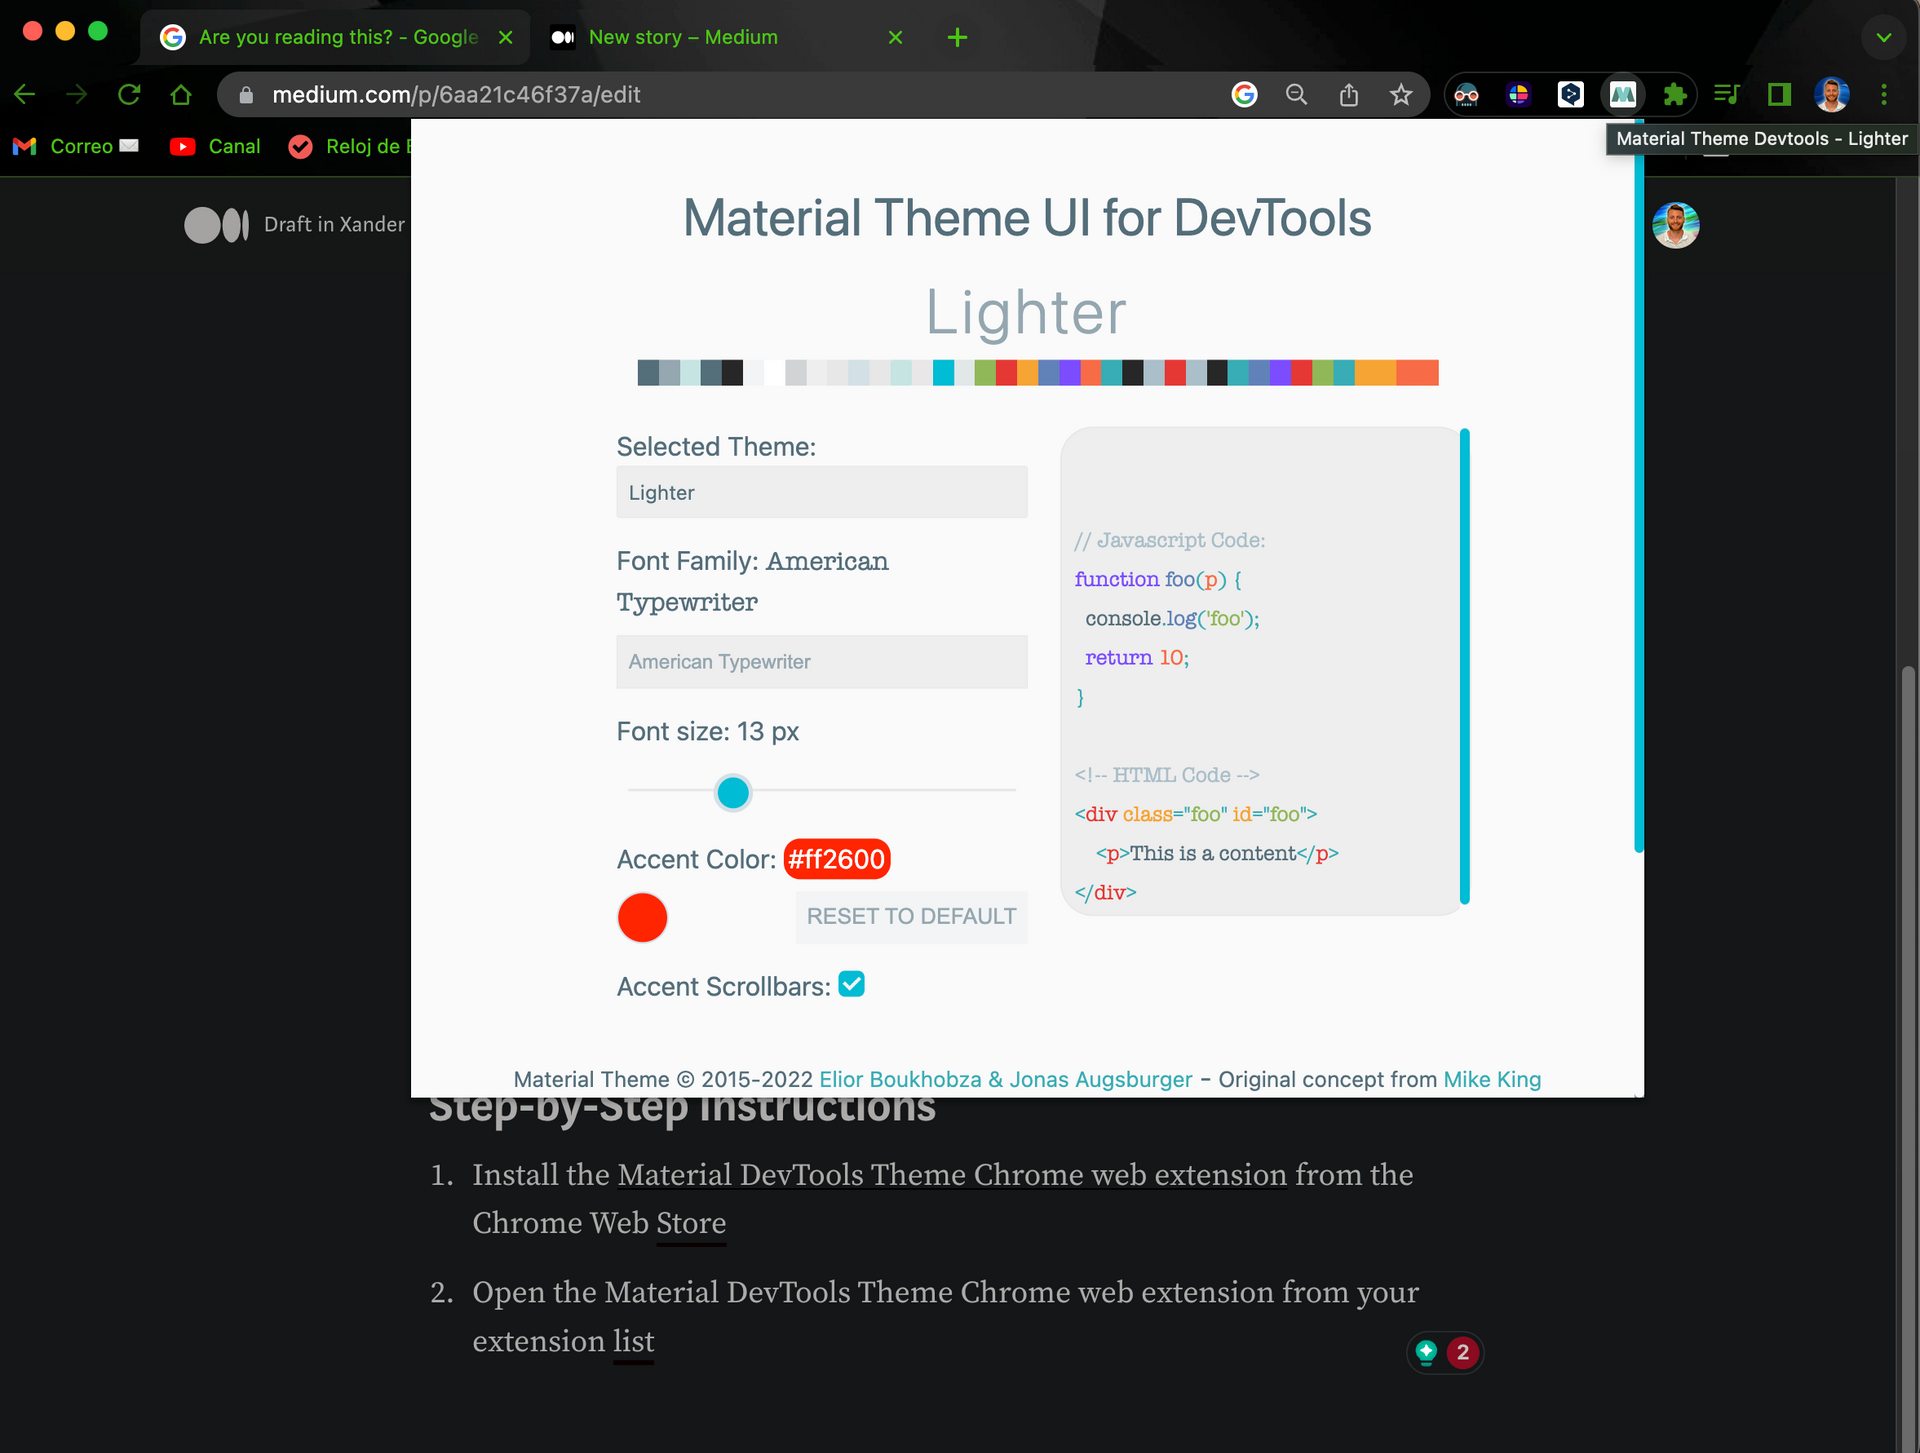Open the side panel icon
Image resolution: width=1920 pixels, height=1453 pixels.
(1779, 94)
